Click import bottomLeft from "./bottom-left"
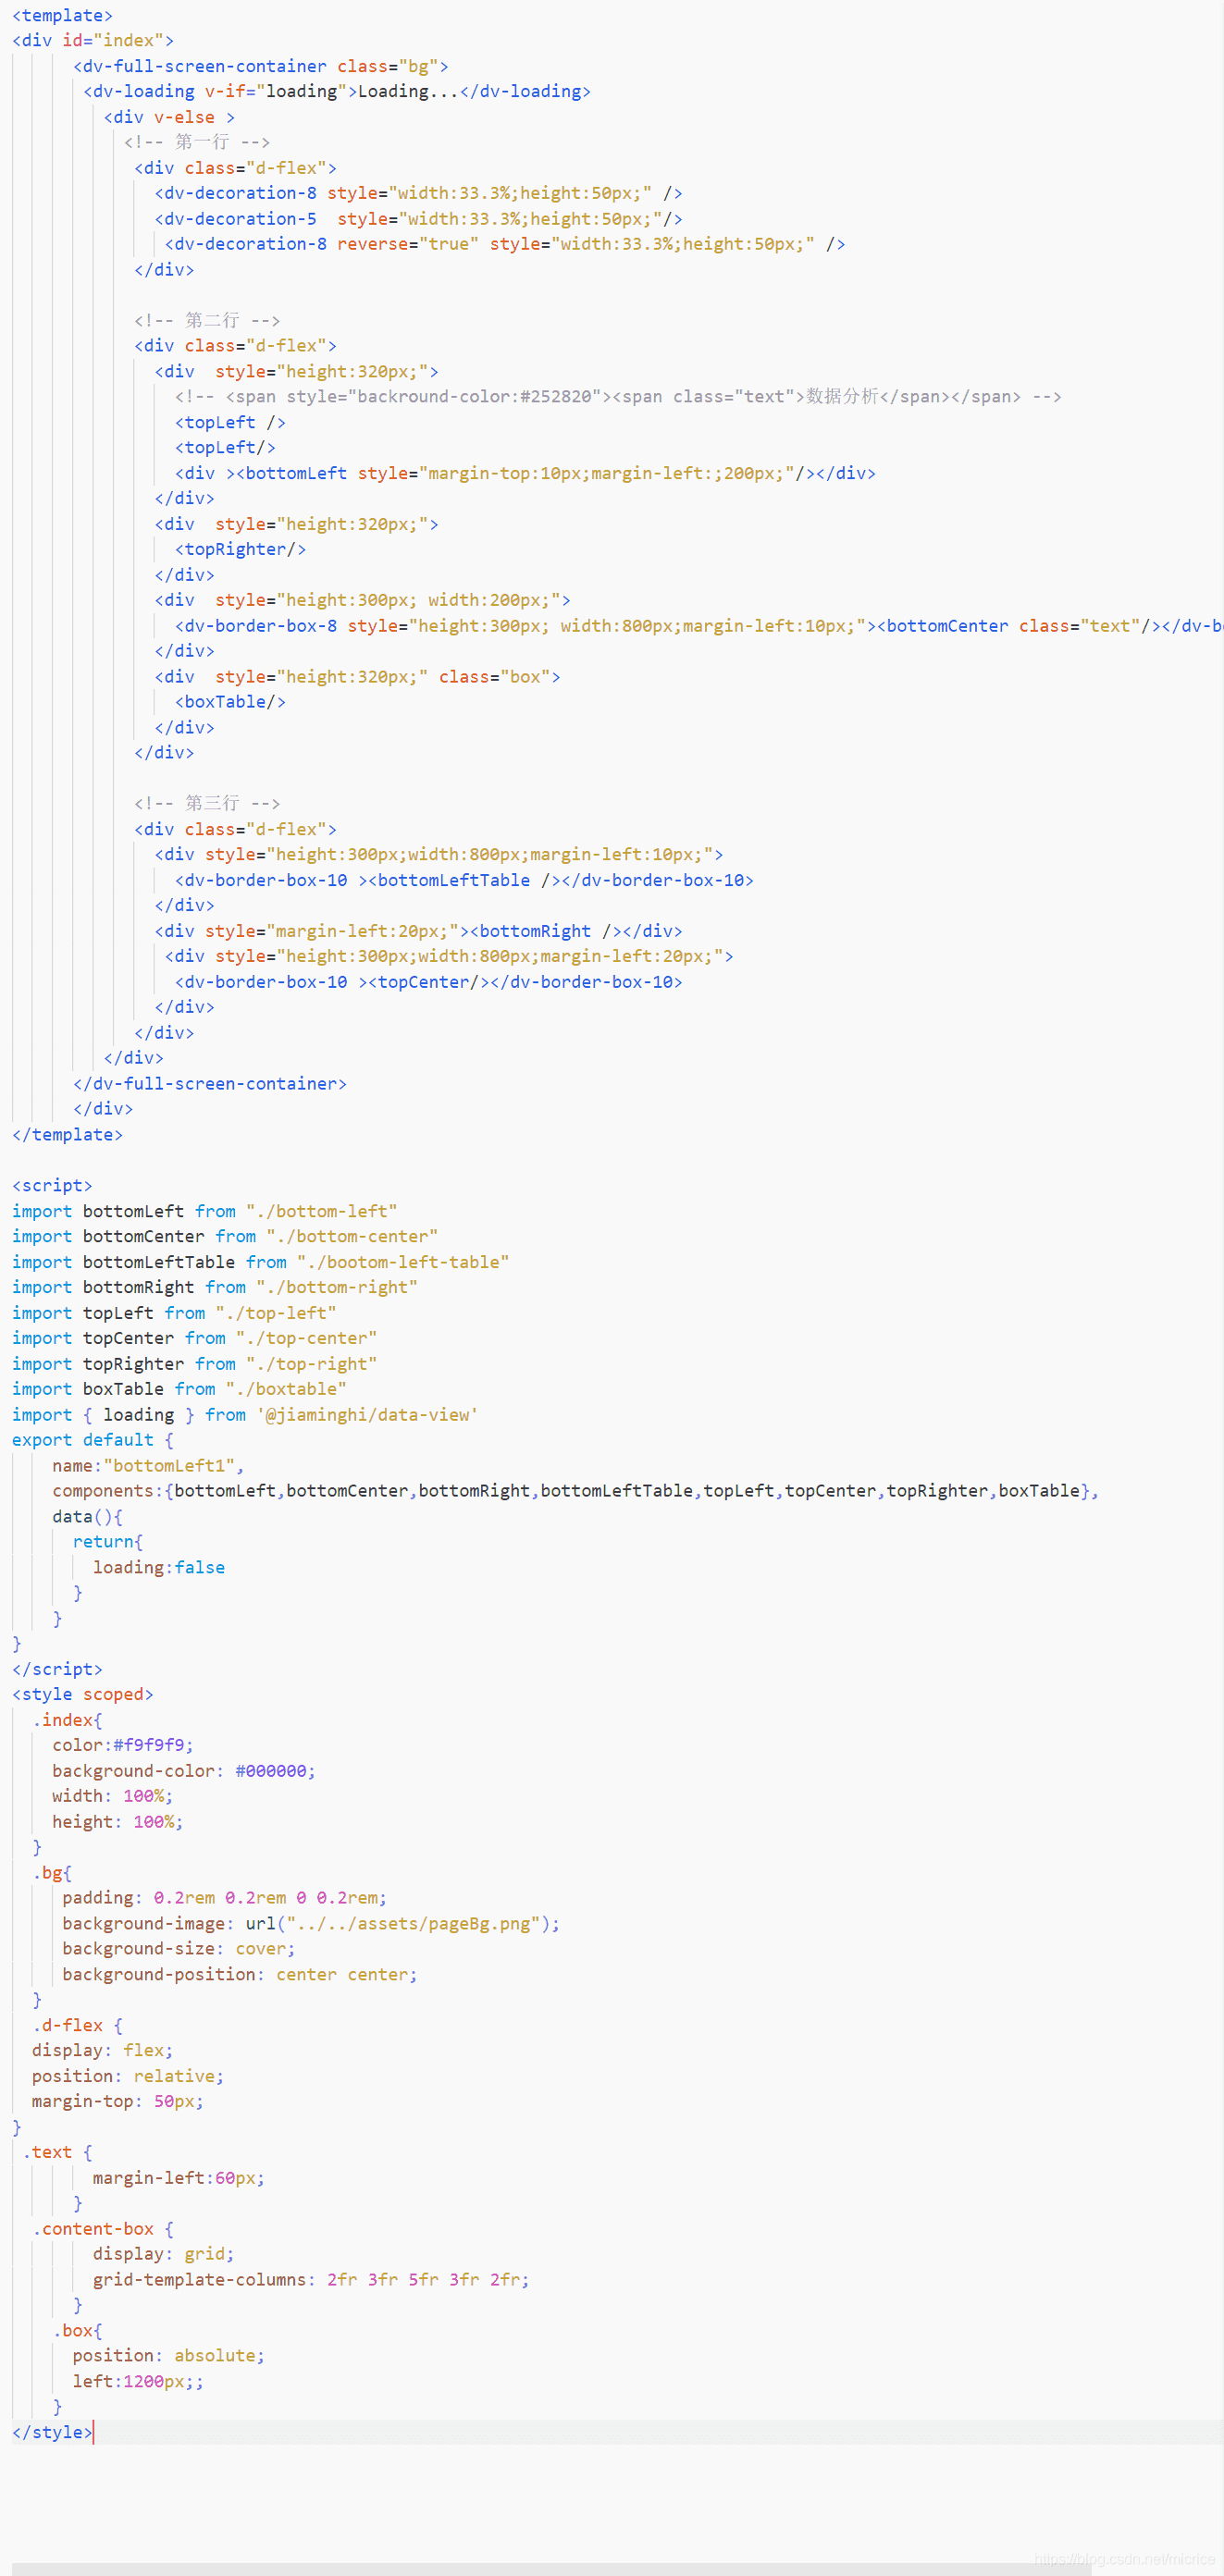 coord(205,1211)
